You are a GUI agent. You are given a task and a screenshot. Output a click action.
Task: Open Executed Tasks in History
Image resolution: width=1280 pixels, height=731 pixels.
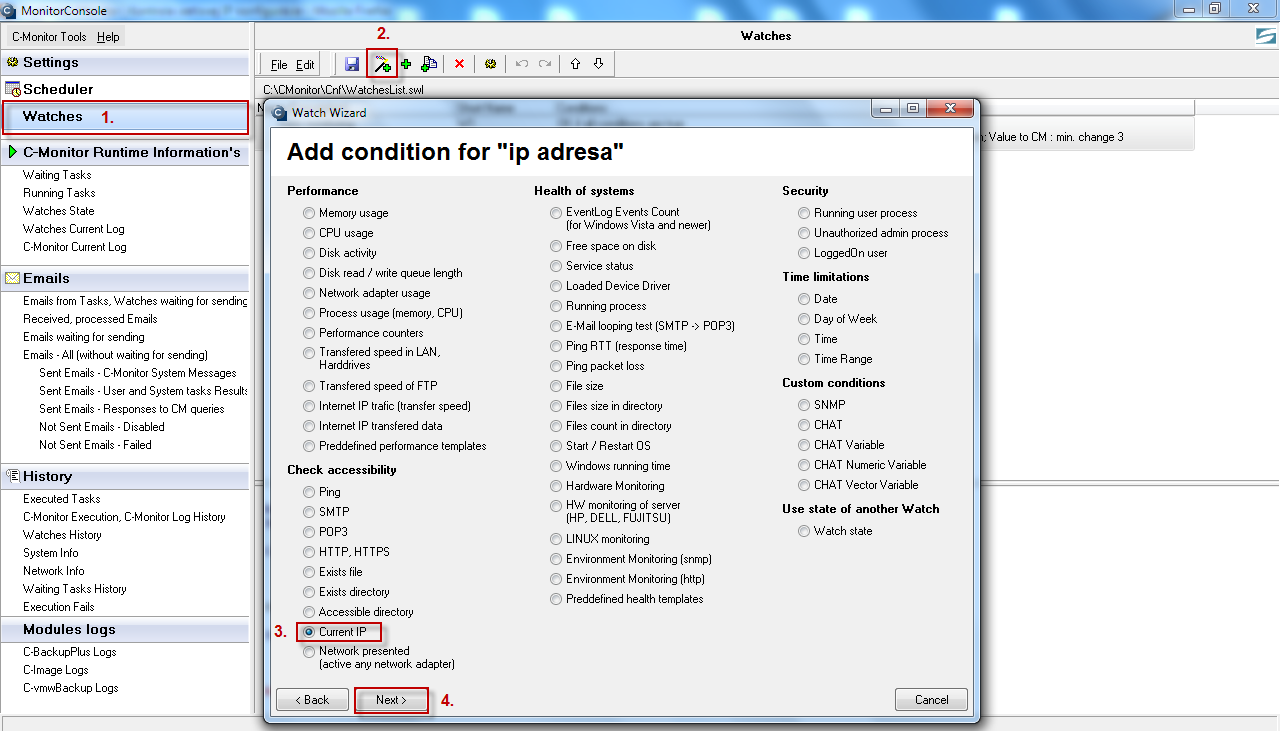pos(62,499)
